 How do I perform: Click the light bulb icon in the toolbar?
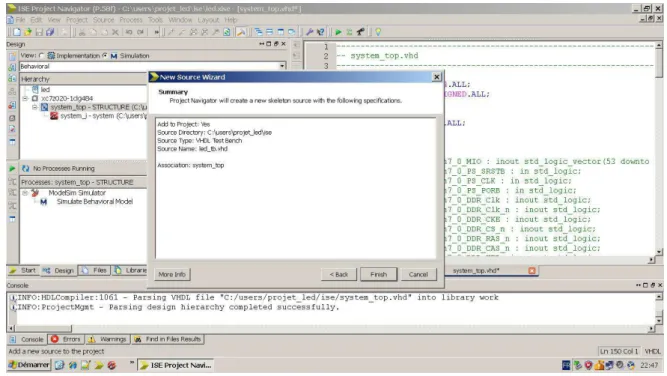[x=378, y=32]
